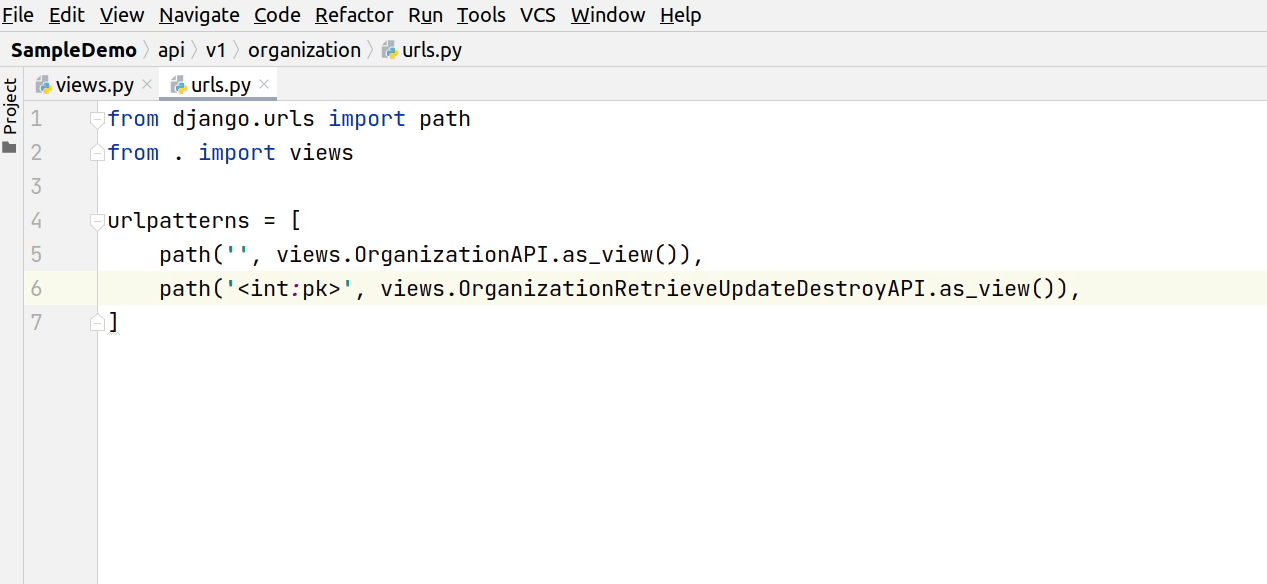Image resolution: width=1267 pixels, height=584 pixels.
Task: Open the Run menu
Action: coord(425,15)
